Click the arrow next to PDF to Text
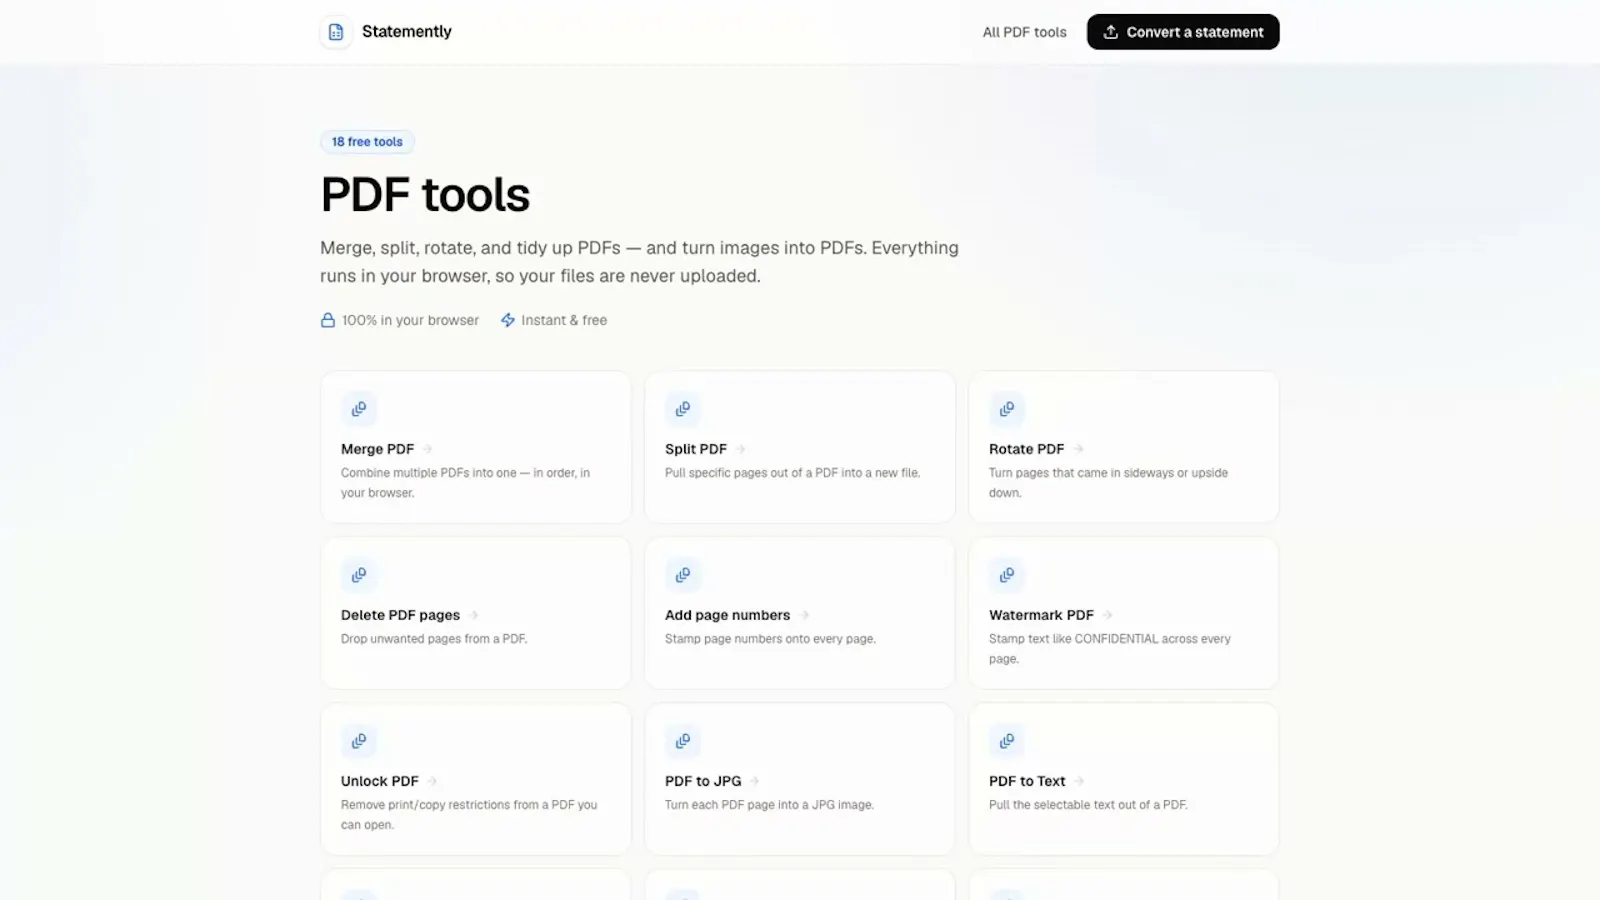 tap(1080, 781)
